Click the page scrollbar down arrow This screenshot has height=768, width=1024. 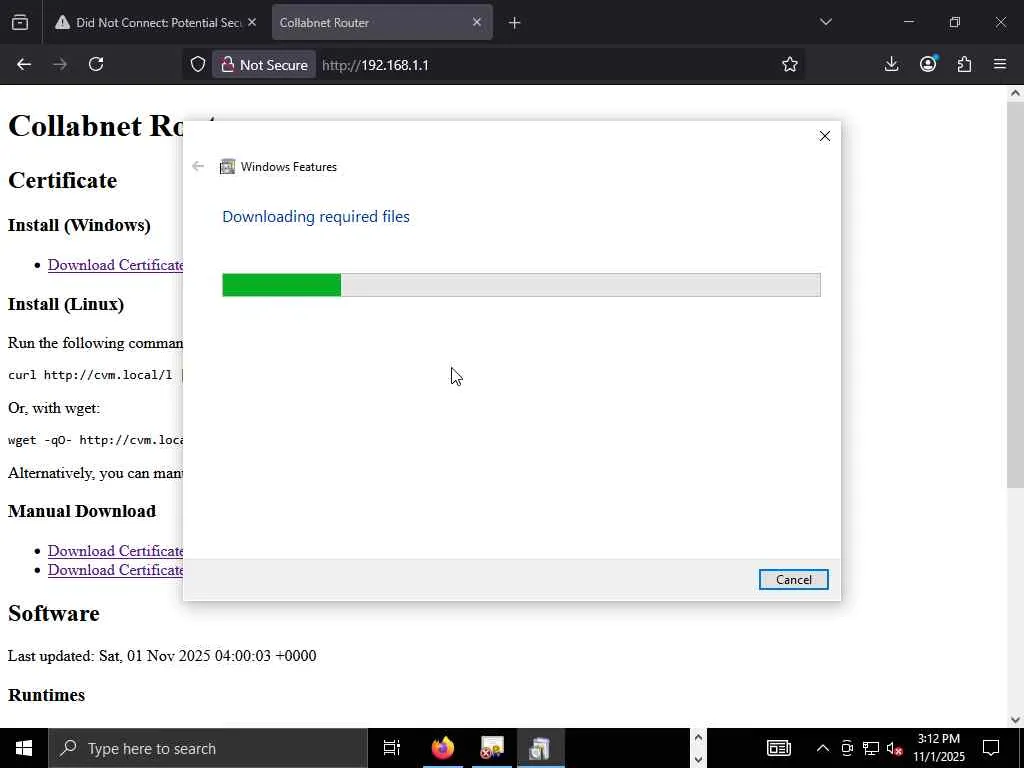[x=1015, y=720]
